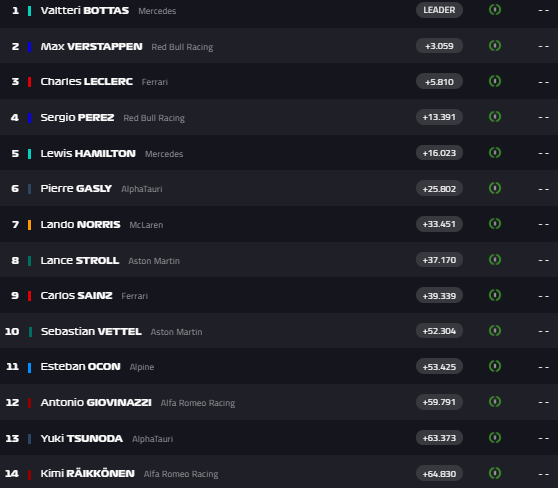Image resolution: width=558 pixels, height=488 pixels.
Task: Click the LEADER badge for Bottas
Action: point(439,10)
